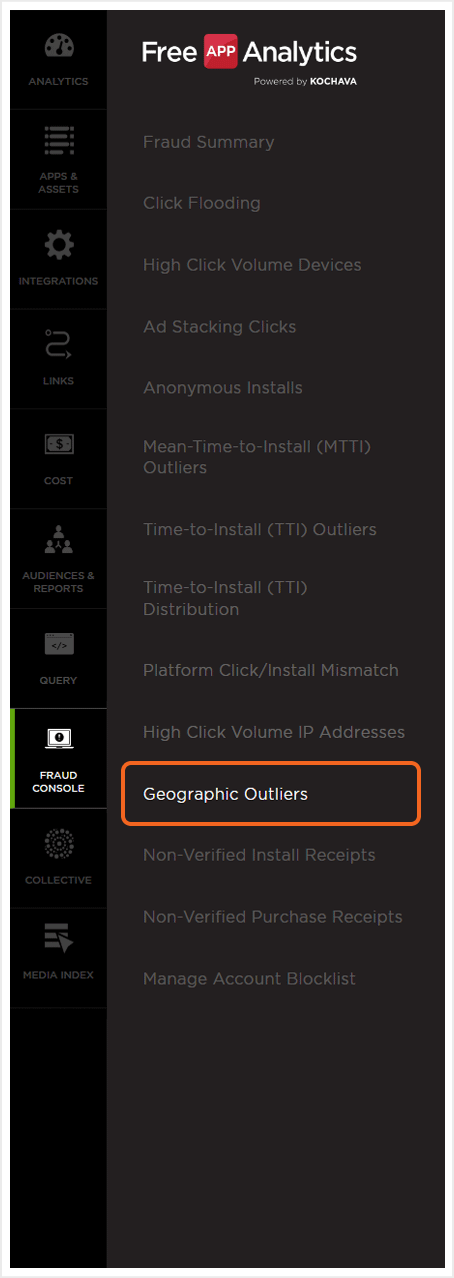The height and width of the screenshot is (1278, 454).
Task: Open the Cost dollar icon
Action: pos(58,443)
